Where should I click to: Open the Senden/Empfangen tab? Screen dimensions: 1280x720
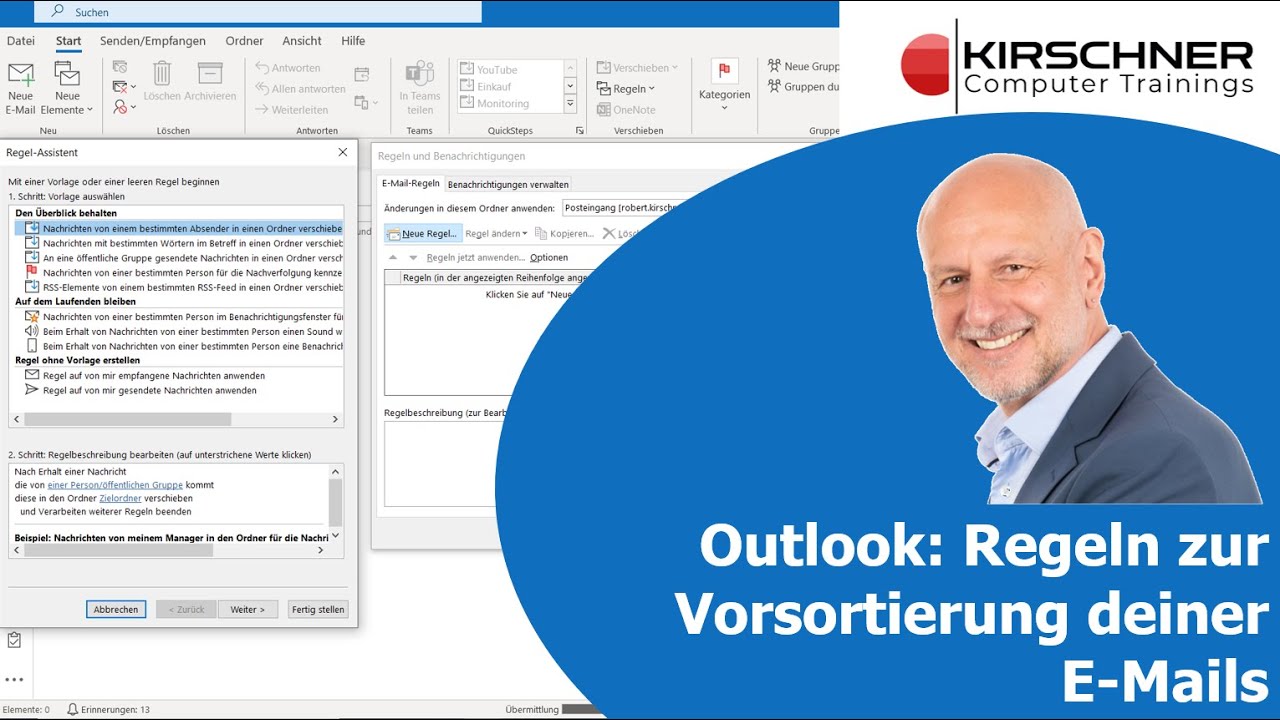153,41
